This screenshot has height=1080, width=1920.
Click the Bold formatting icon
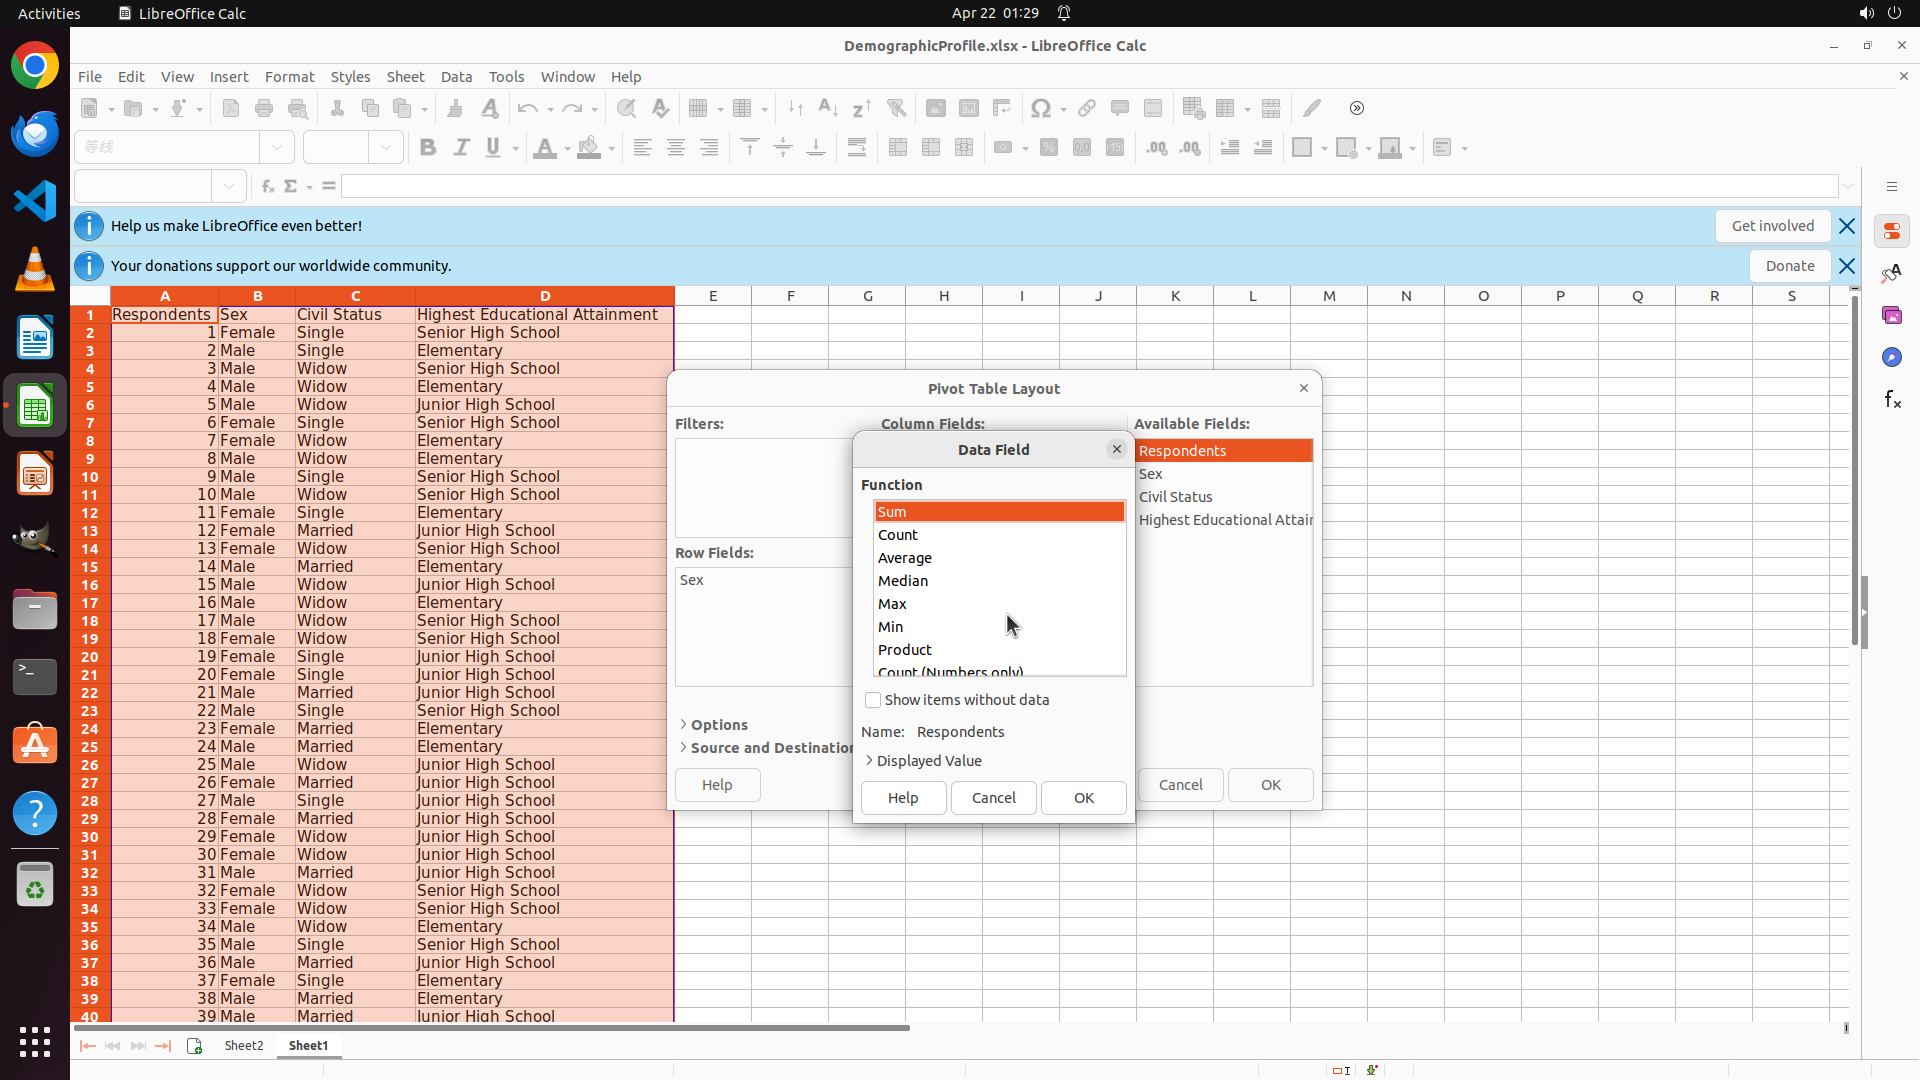coord(428,148)
